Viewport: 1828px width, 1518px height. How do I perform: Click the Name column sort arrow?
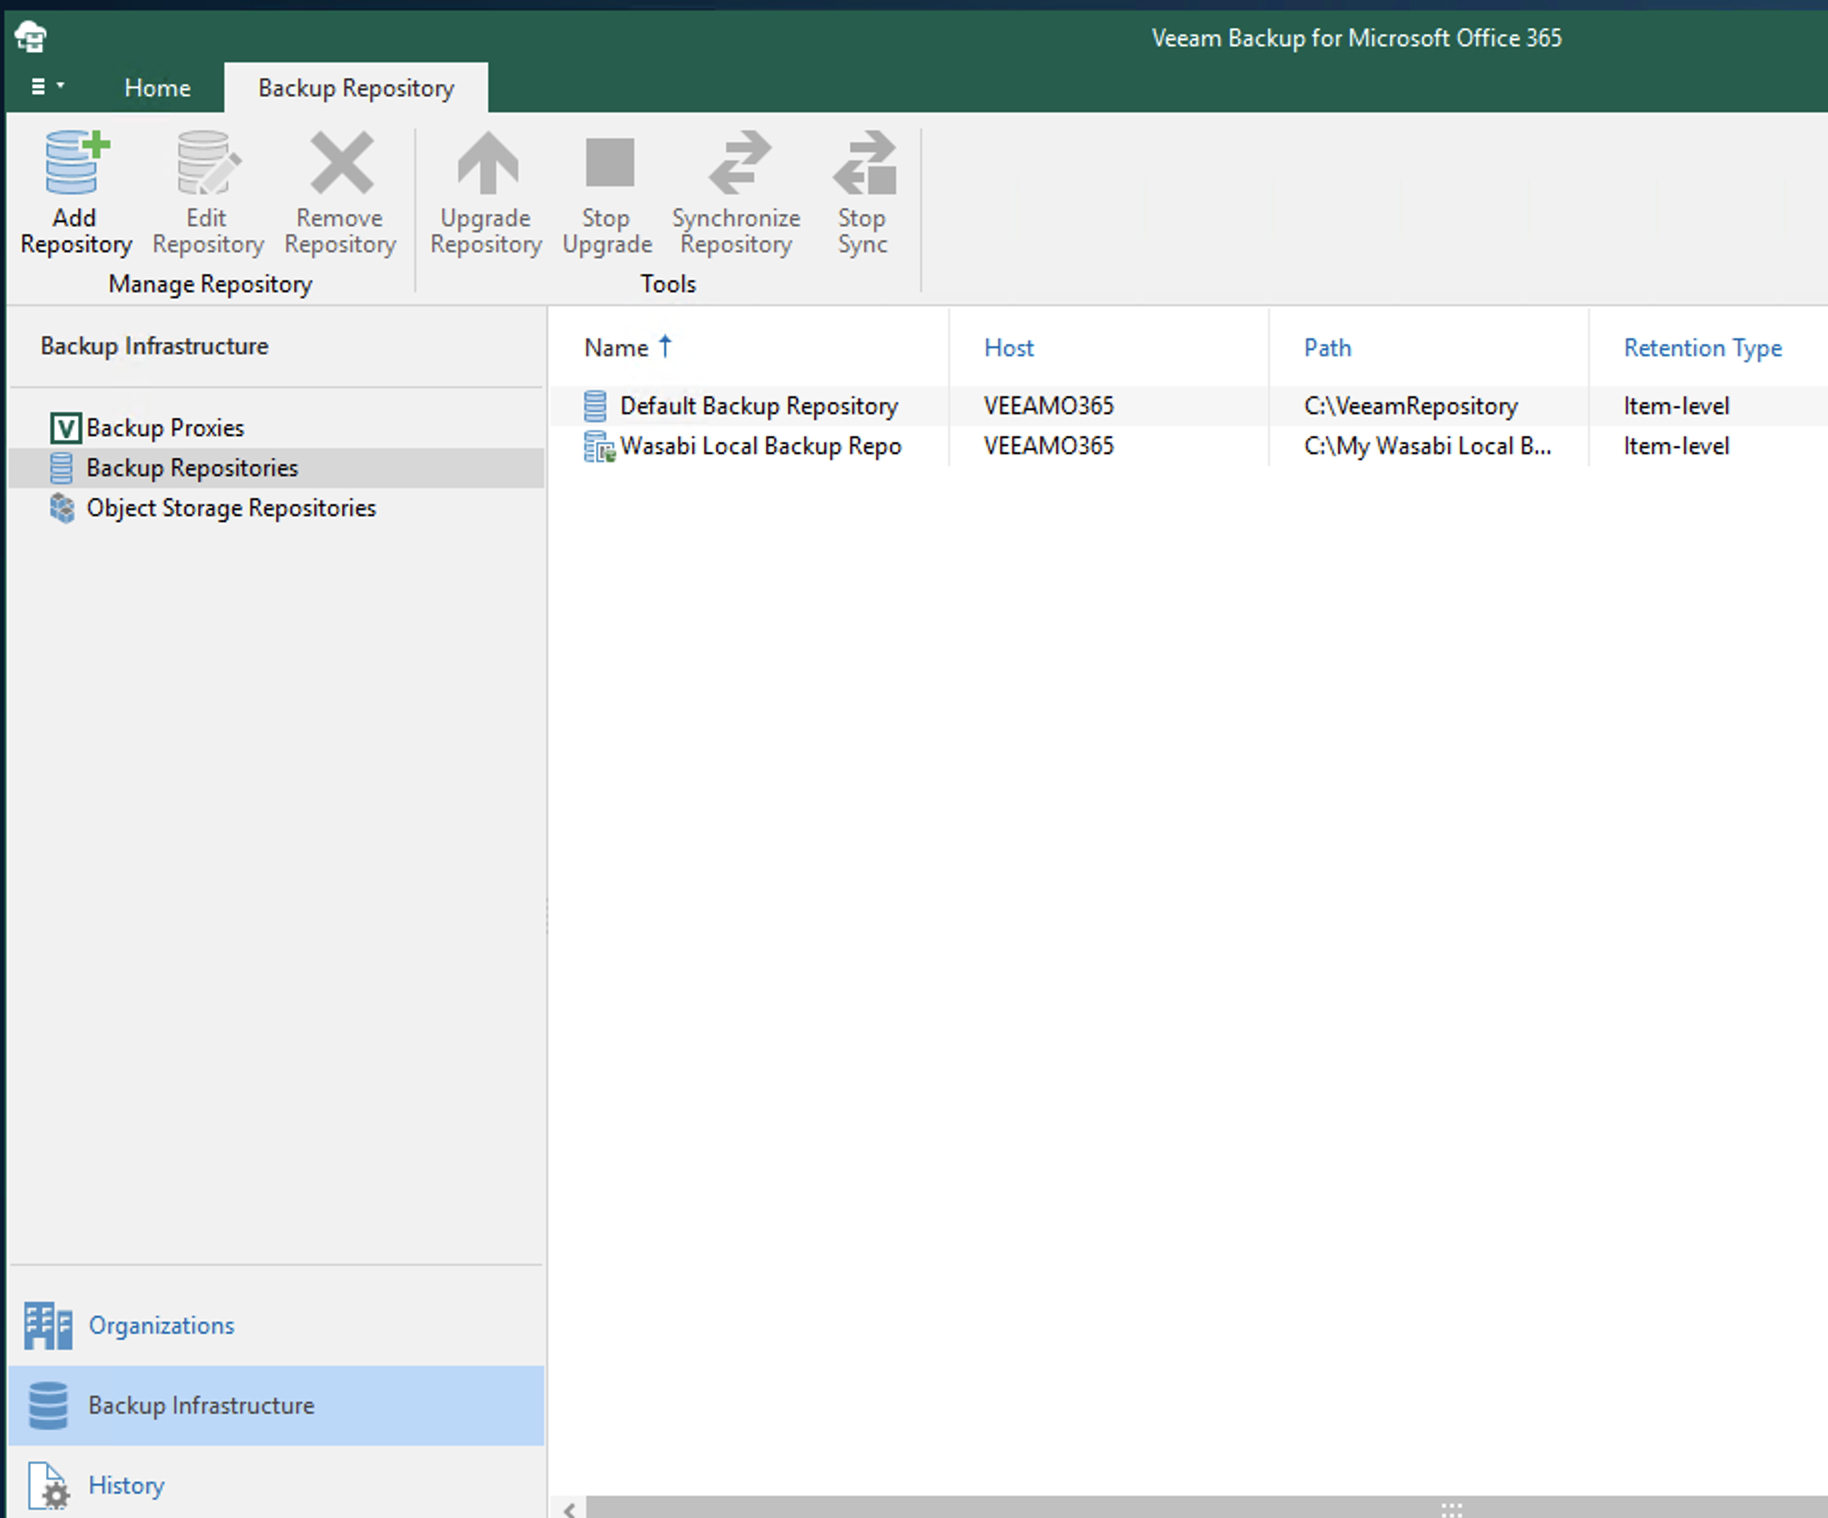point(665,346)
